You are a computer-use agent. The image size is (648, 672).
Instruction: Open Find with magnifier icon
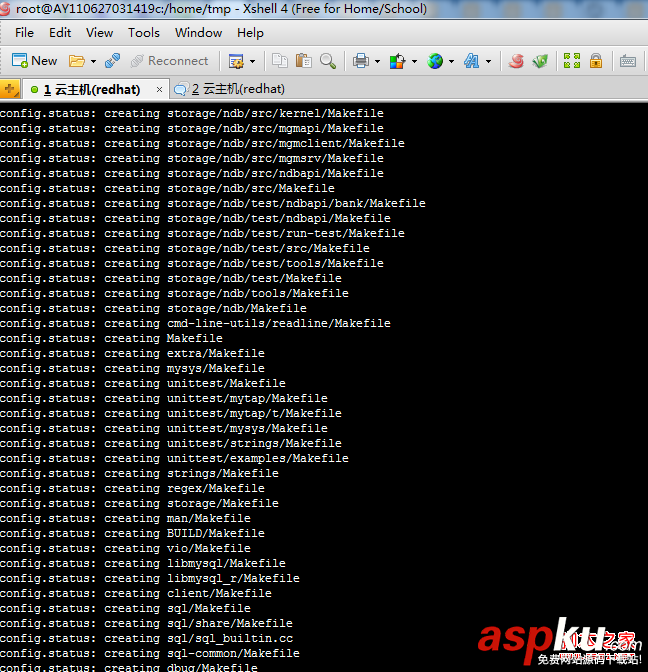coord(328,61)
